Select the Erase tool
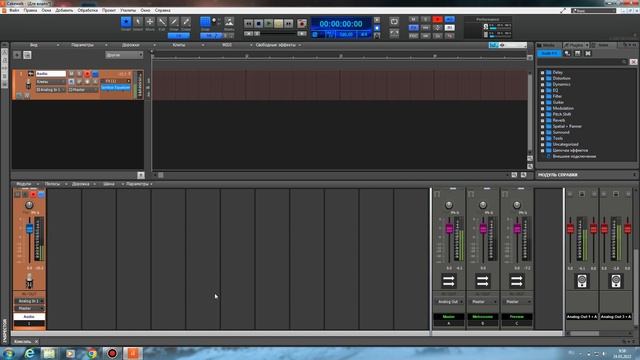Viewport: 640px width, 360px height. pos(186,22)
